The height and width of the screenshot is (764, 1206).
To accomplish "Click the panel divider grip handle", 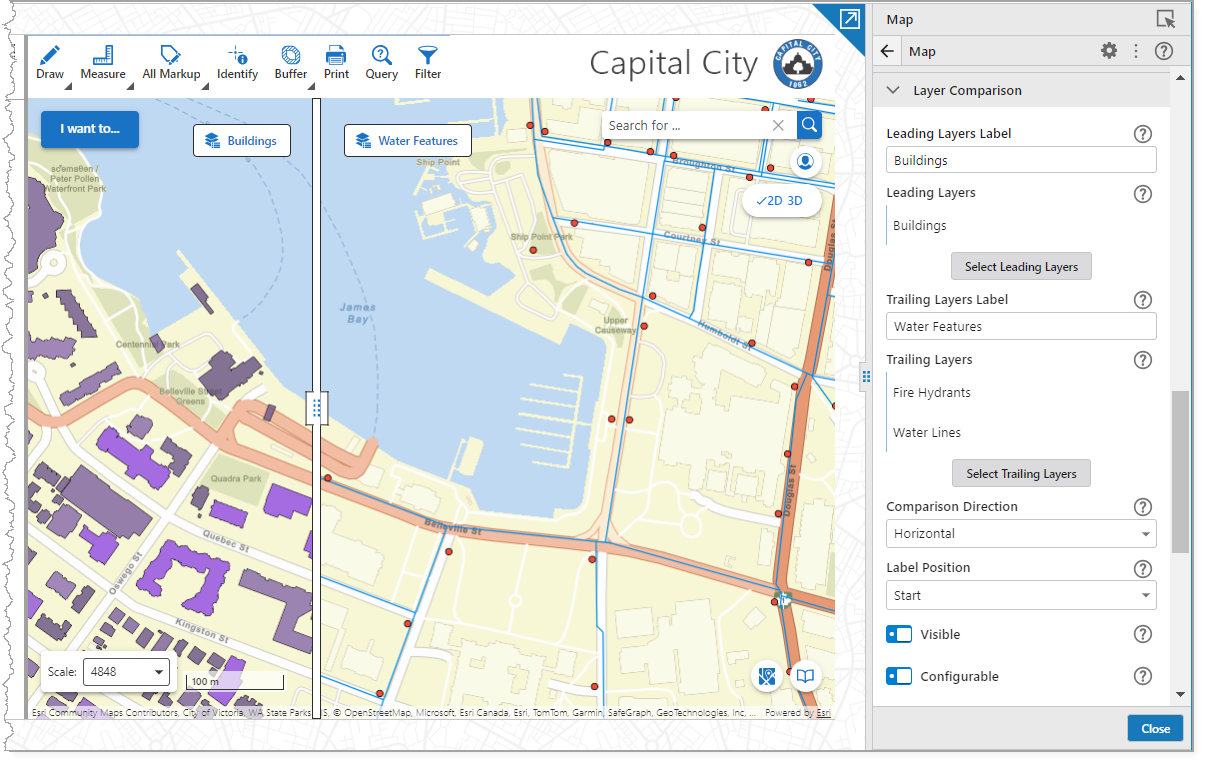I will coord(866,375).
